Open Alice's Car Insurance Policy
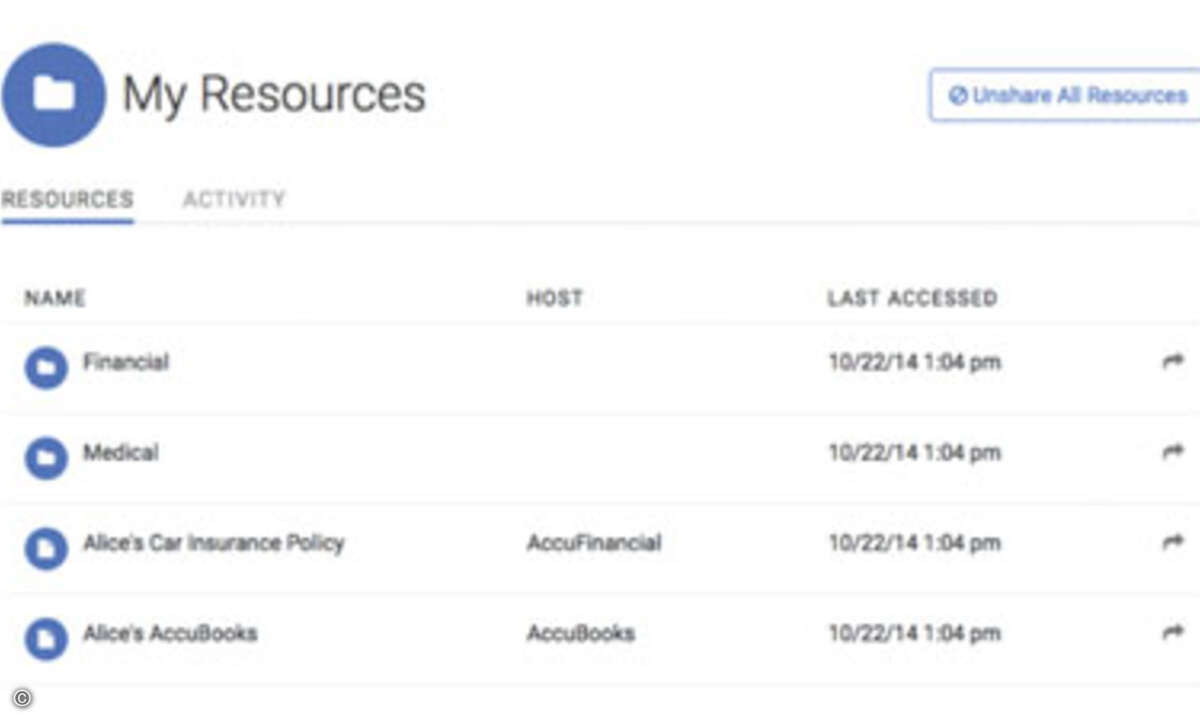The height and width of the screenshot is (720, 1200). 214,543
